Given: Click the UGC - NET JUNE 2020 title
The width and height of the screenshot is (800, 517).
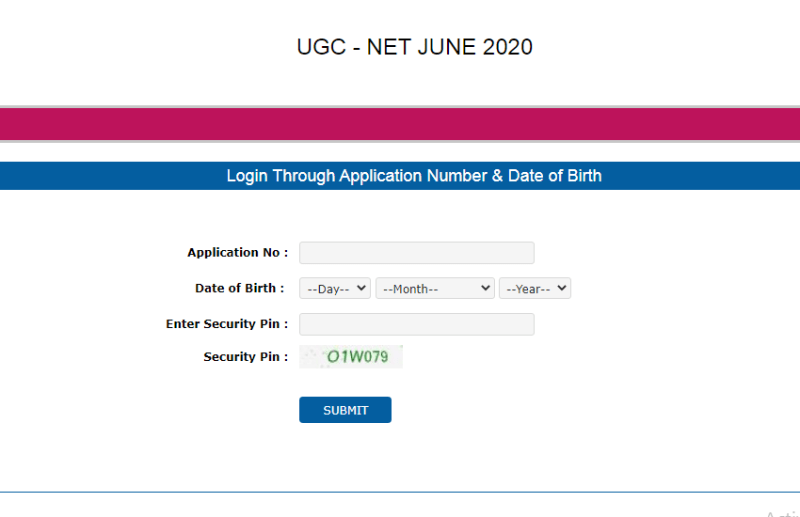Looking at the screenshot, I should tap(414, 47).
